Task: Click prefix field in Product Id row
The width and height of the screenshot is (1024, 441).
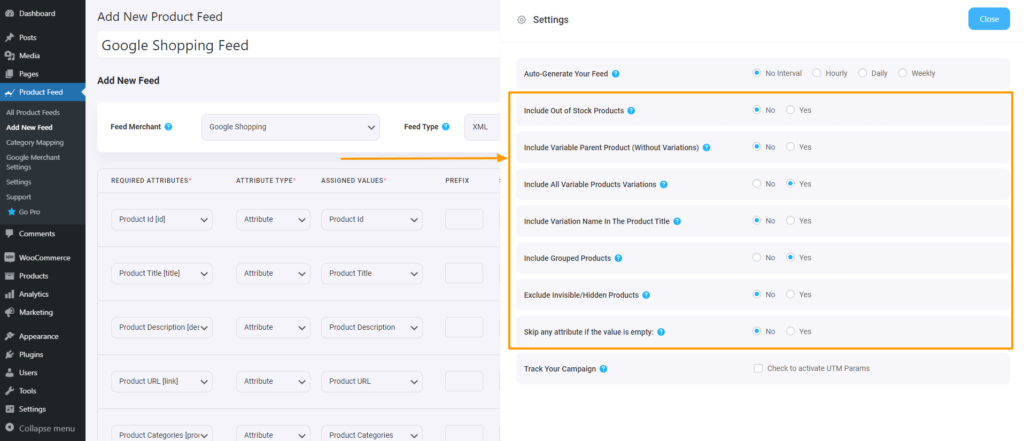Action: tap(464, 220)
